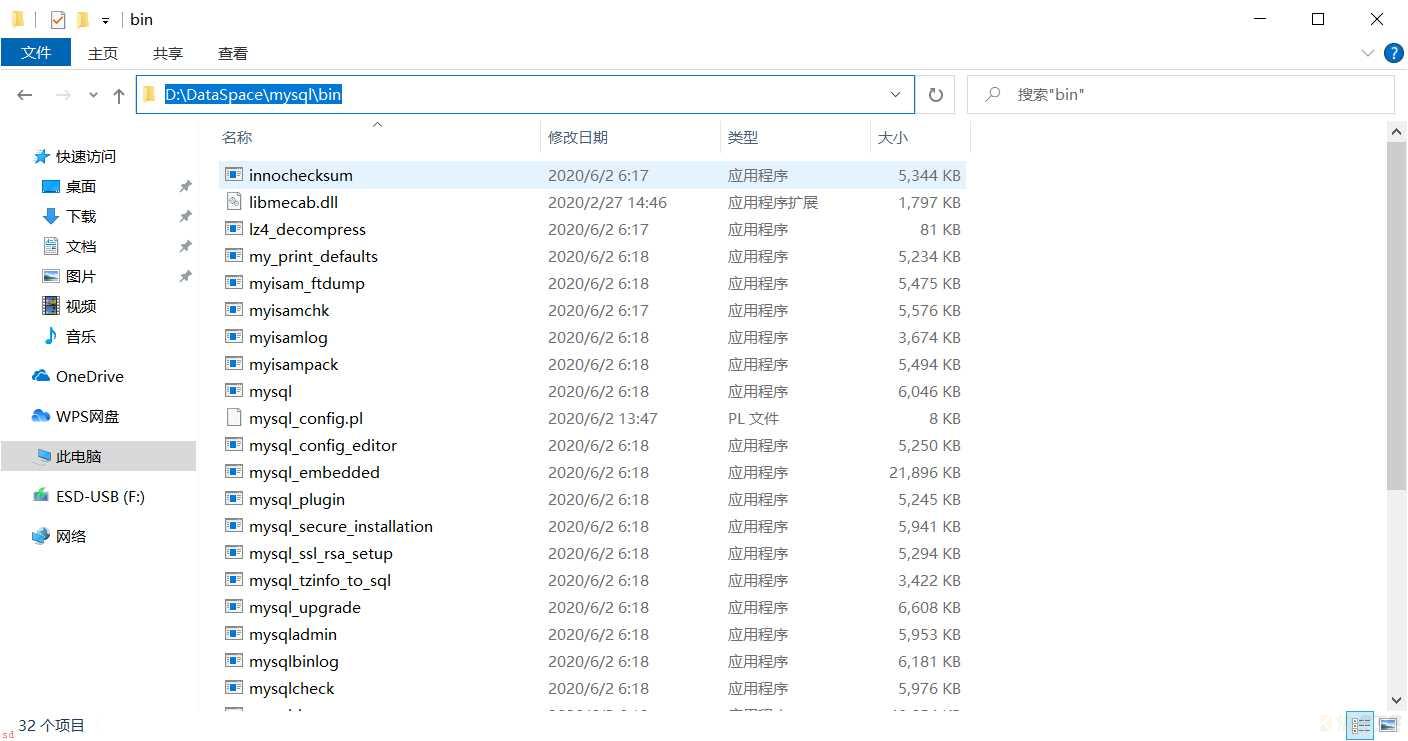Click the Back navigation arrow

pos(25,95)
